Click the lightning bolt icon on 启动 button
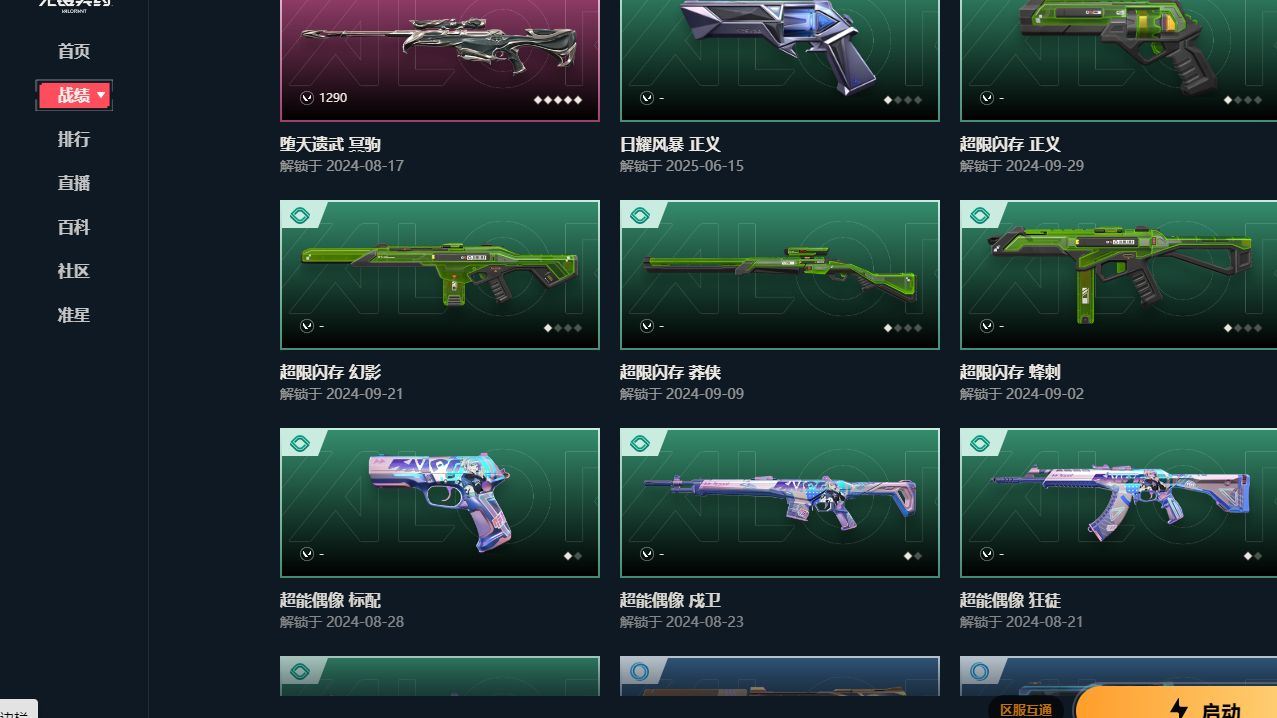This screenshot has width=1277, height=718. coord(1178,709)
